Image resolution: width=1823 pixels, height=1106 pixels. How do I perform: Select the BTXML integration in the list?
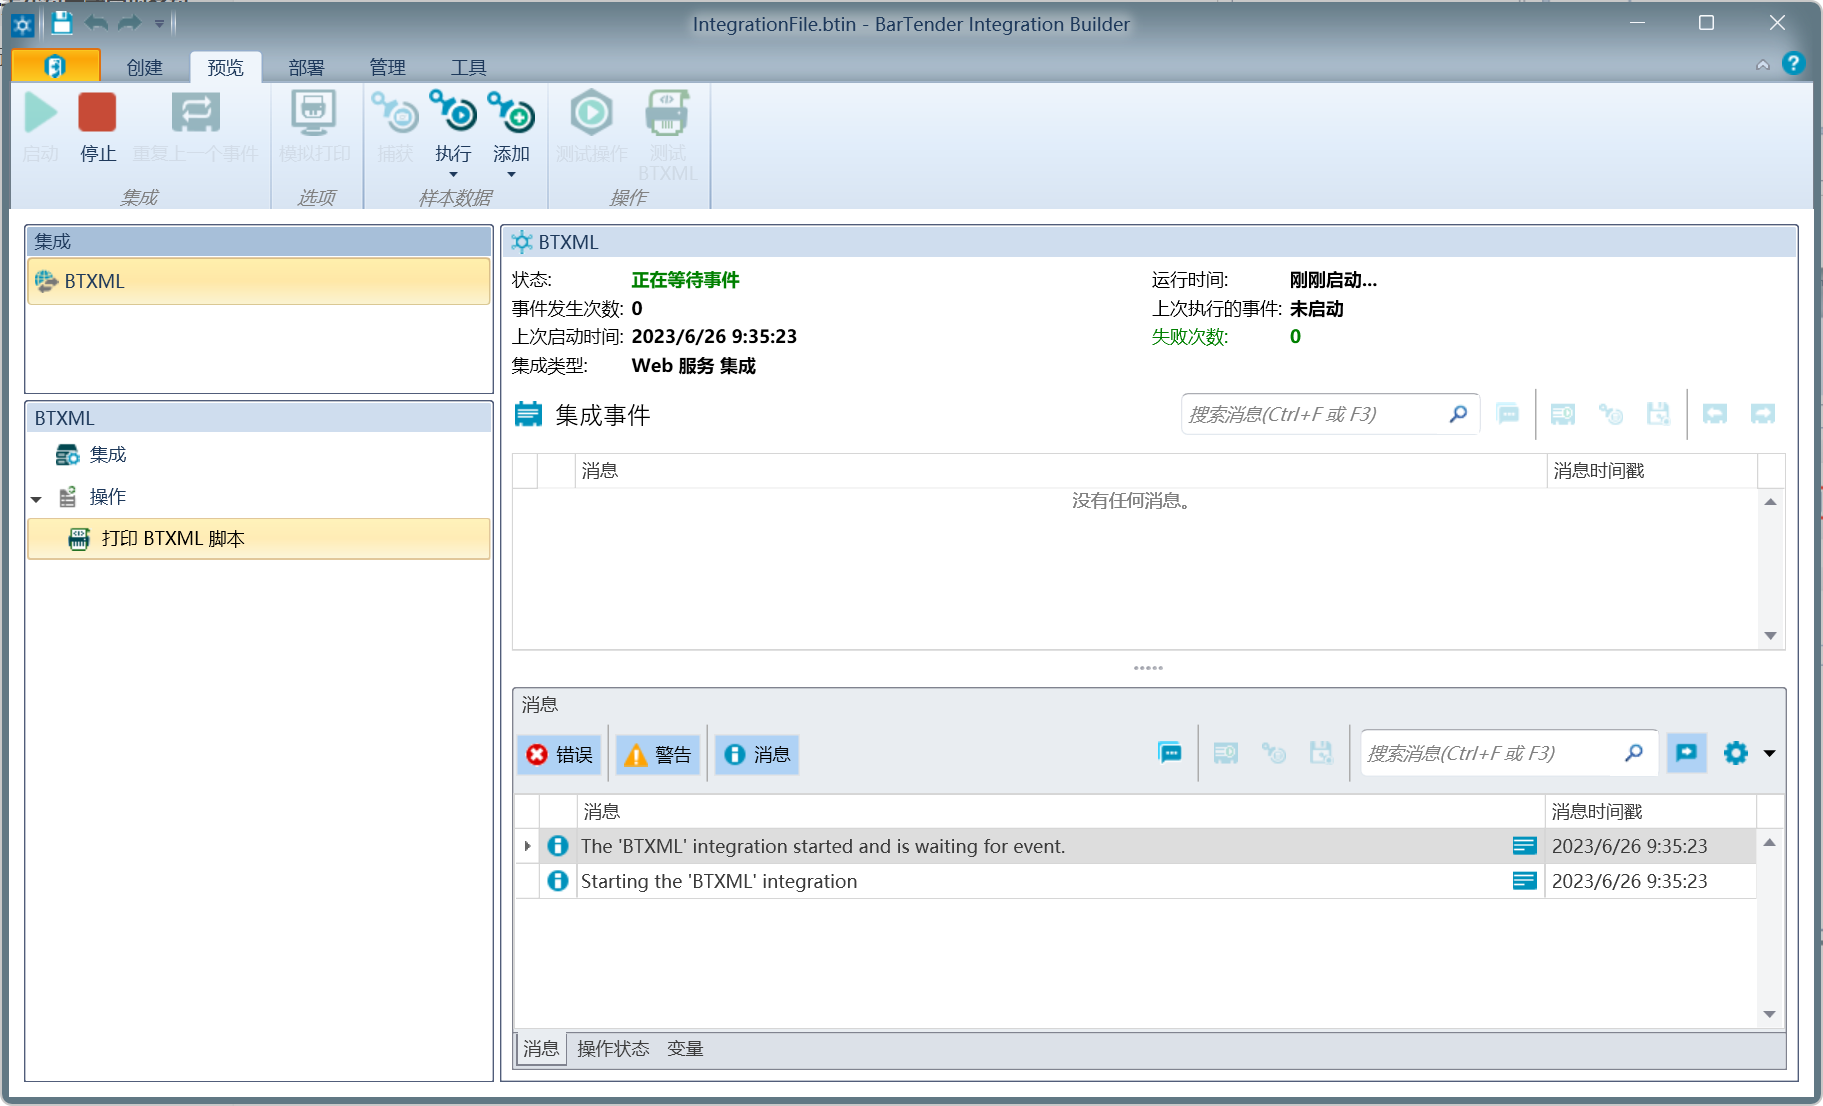click(x=95, y=282)
